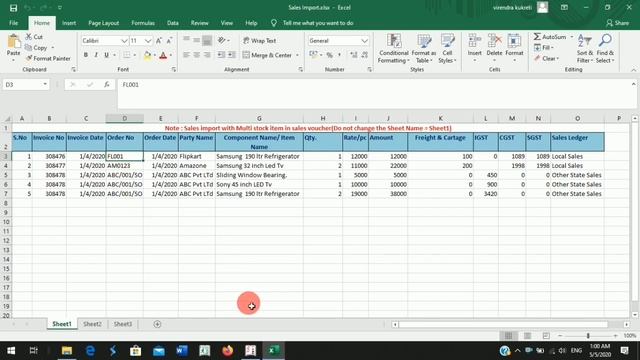This screenshot has height=360, width=640.
Task: Open the Borders button icon
Action: (127, 55)
